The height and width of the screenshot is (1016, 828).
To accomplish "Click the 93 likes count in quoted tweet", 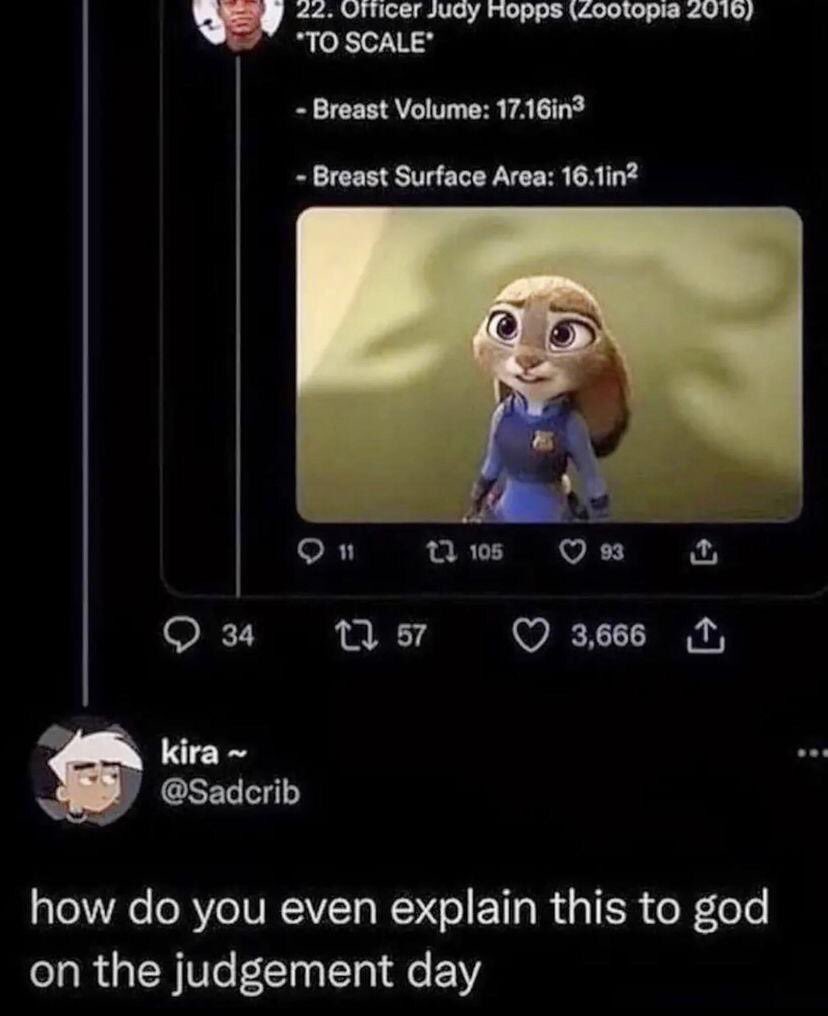I will tap(612, 552).
